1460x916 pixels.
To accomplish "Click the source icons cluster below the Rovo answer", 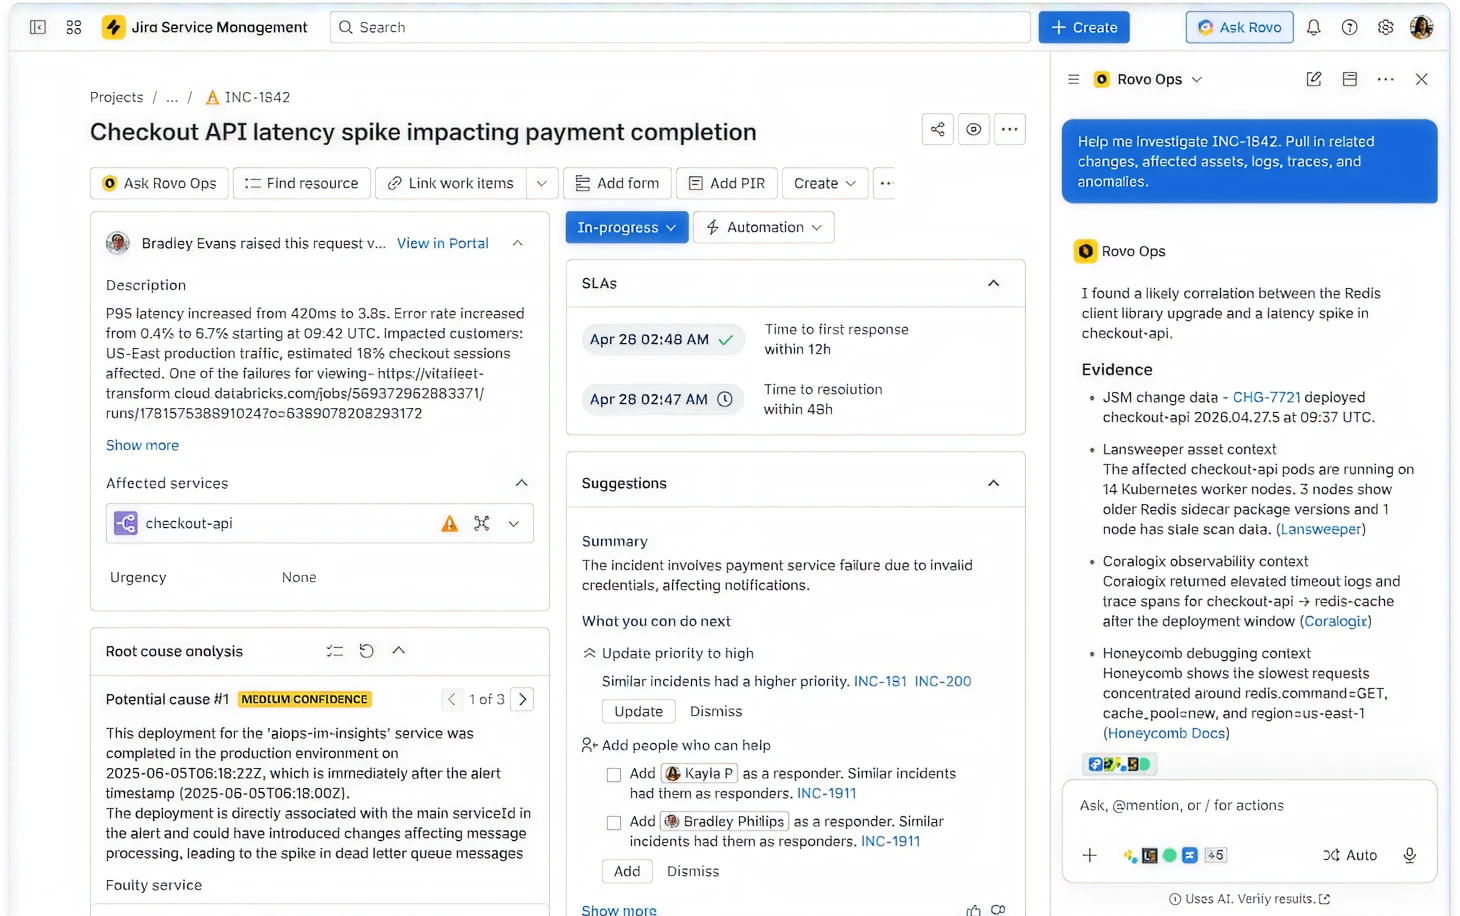I will (1119, 764).
